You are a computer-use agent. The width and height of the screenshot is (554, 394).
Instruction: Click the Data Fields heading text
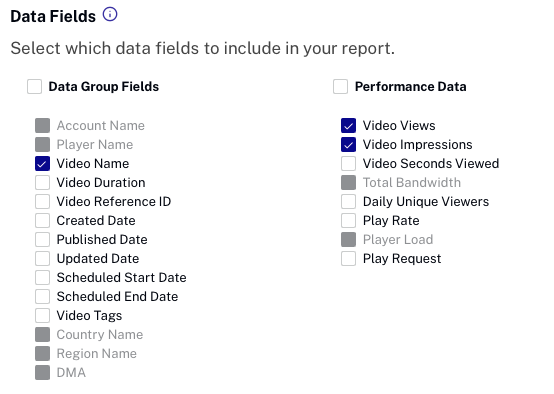coord(53,17)
